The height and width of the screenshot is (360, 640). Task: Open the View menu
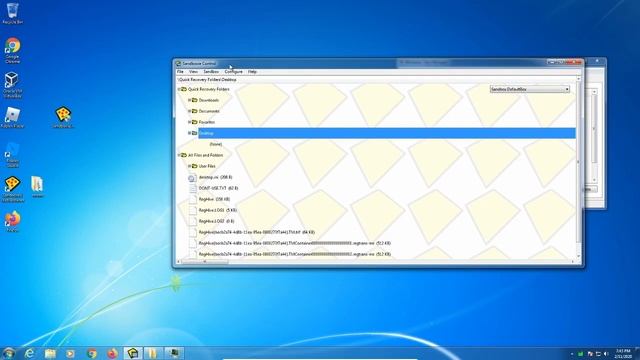click(x=193, y=71)
